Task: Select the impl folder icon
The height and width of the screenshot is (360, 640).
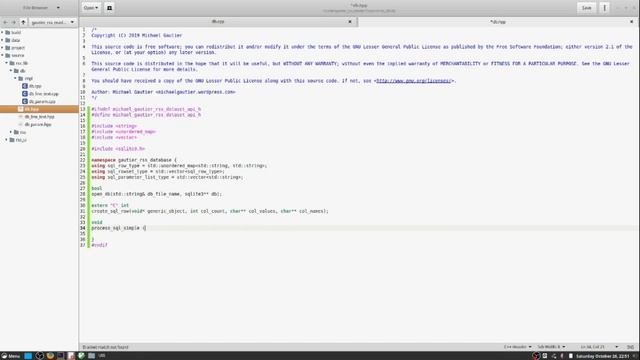Action: click(x=20, y=78)
